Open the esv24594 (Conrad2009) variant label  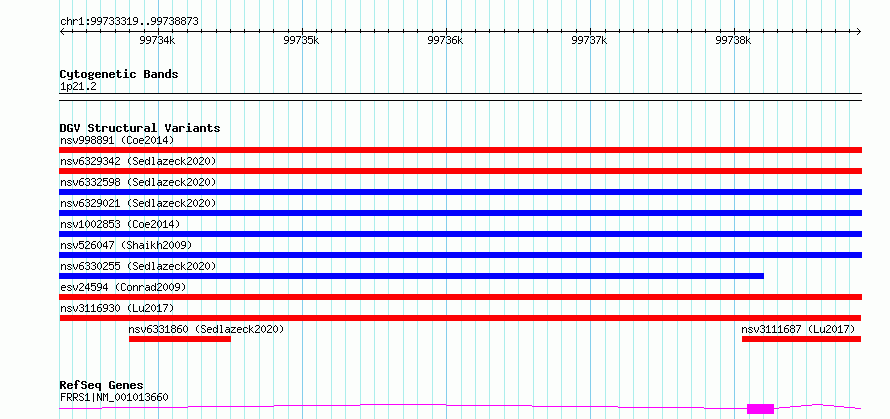(123, 287)
